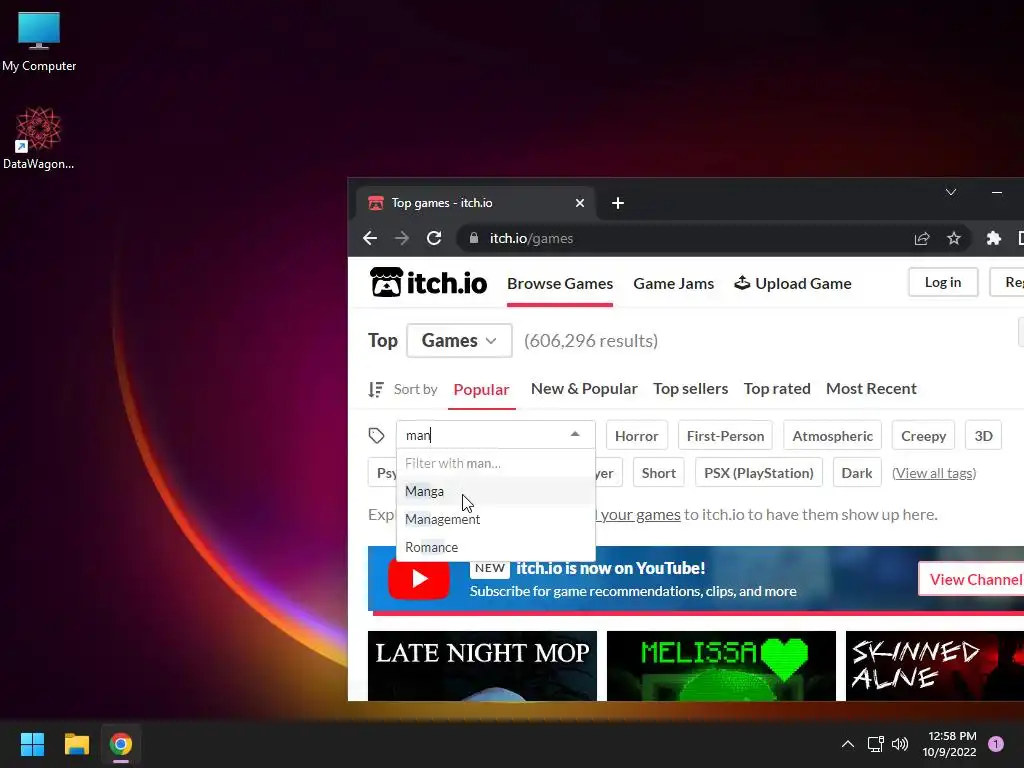Open the Melissa game thumbnail

(x=721, y=665)
